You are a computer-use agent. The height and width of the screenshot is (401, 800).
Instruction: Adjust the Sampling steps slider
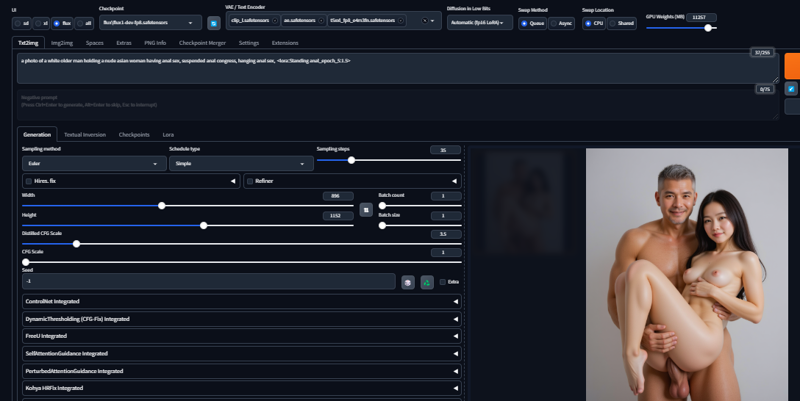(x=351, y=160)
